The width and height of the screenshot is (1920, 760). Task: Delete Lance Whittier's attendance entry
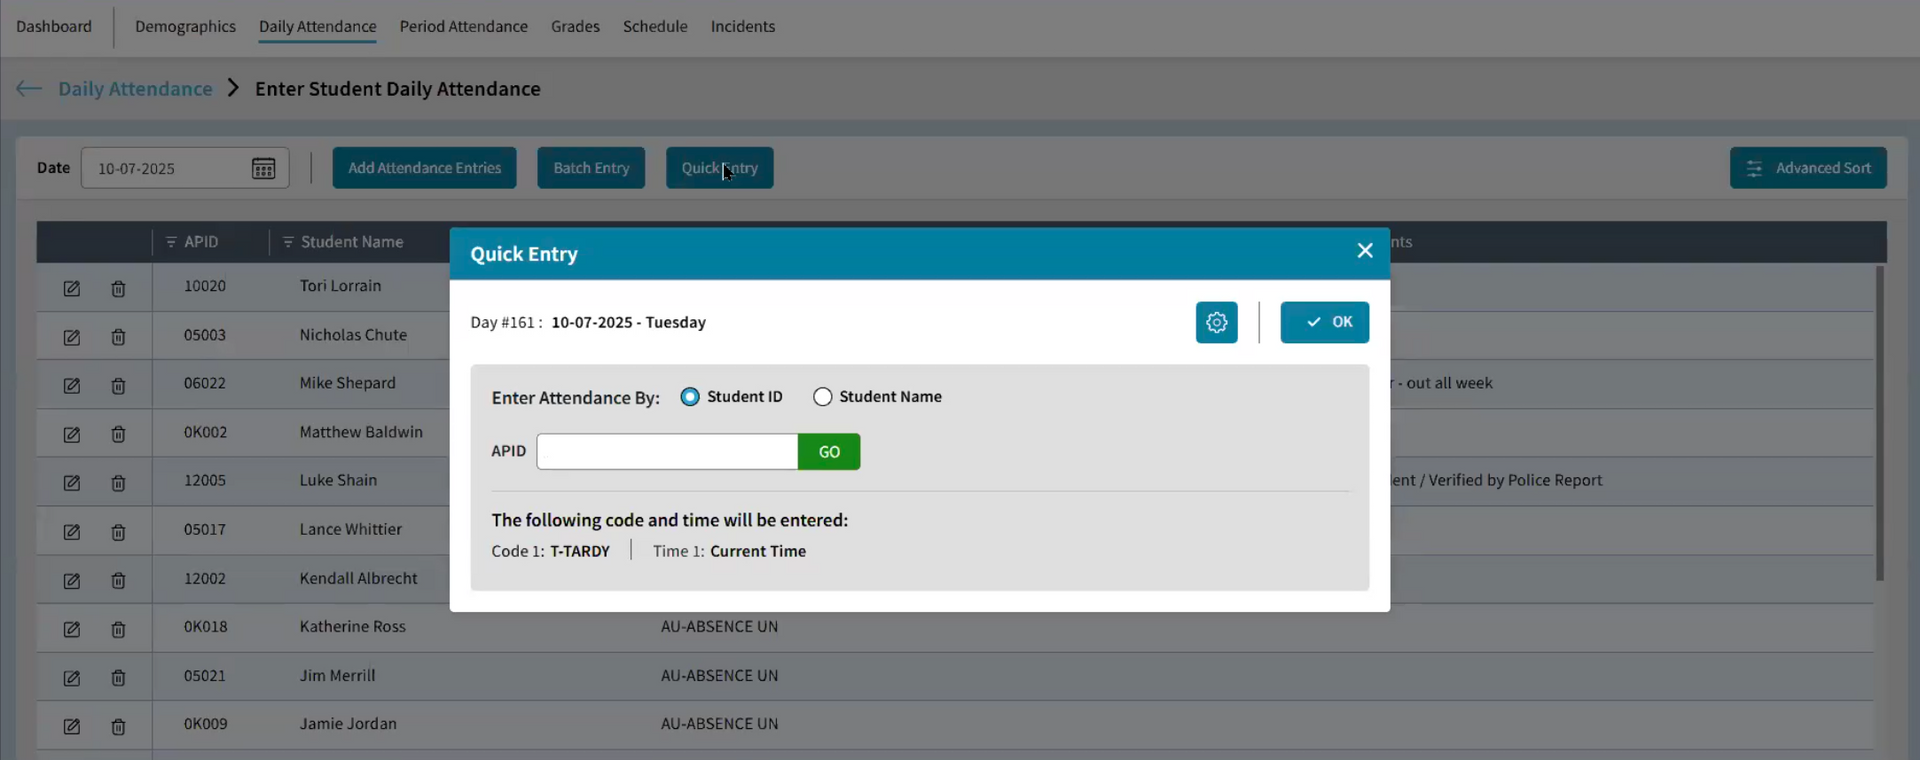coord(118,532)
